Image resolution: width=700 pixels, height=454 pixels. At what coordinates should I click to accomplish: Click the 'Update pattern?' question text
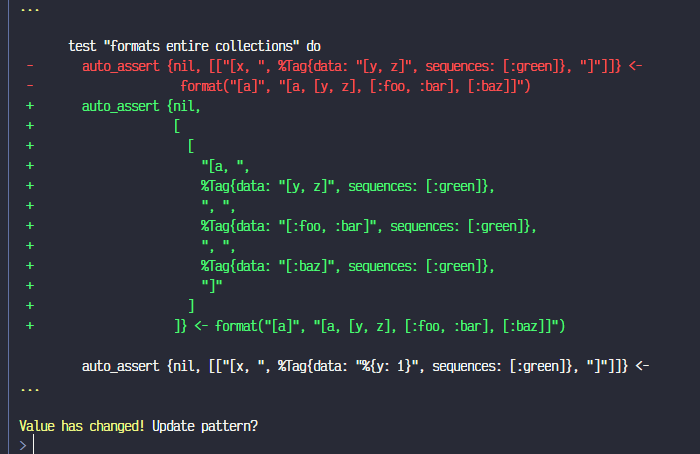pos(205,426)
